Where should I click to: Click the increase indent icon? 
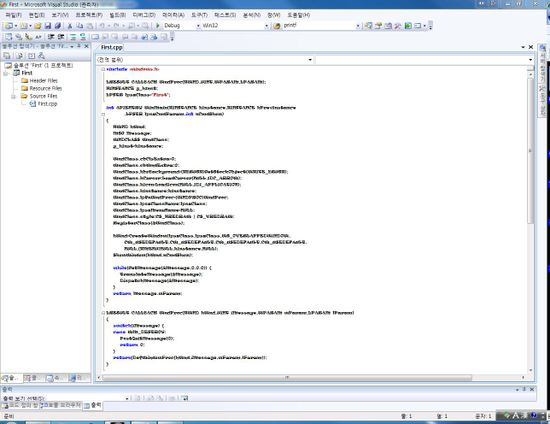[61, 37]
